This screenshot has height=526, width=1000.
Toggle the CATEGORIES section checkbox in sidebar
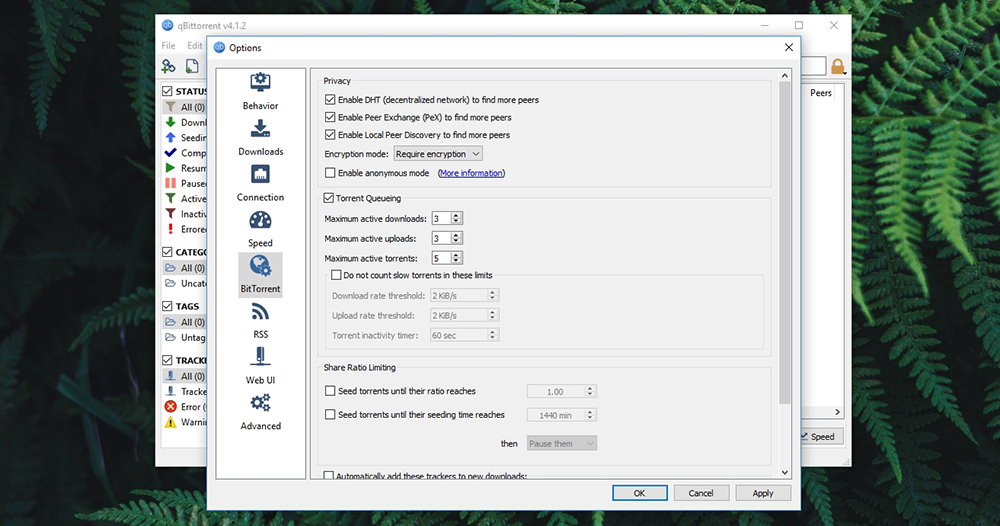click(x=167, y=252)
